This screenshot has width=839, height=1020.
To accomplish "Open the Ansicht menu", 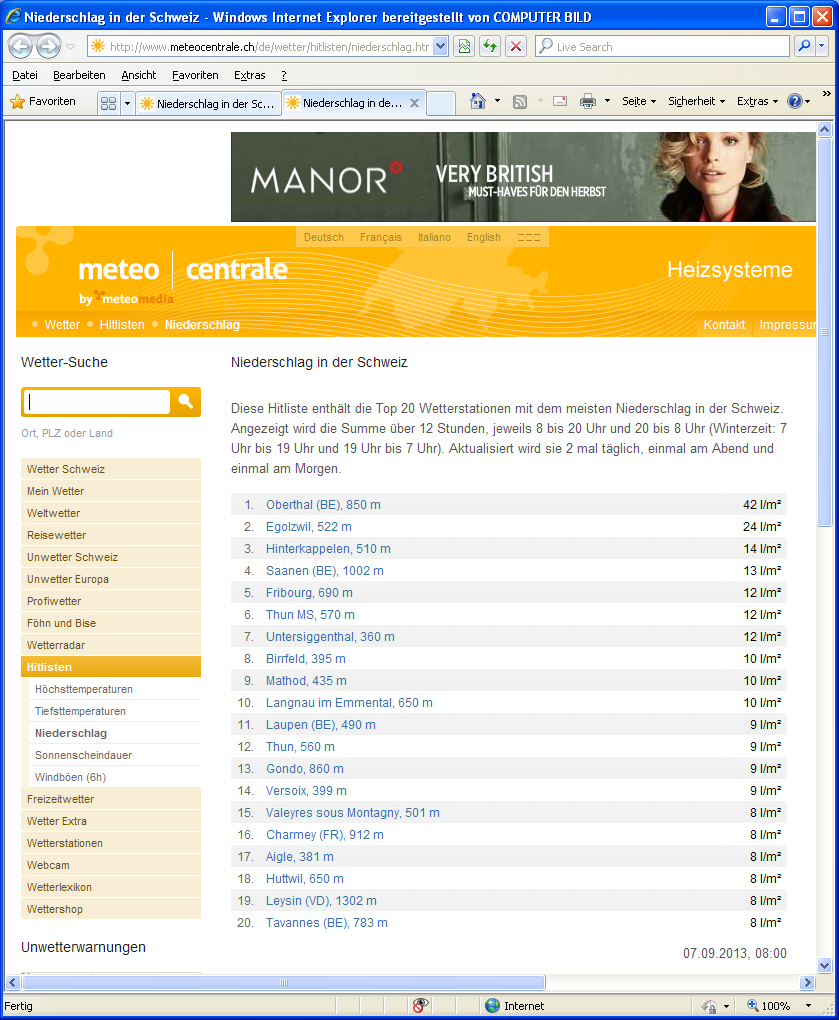I will click(x=139, y=75).
